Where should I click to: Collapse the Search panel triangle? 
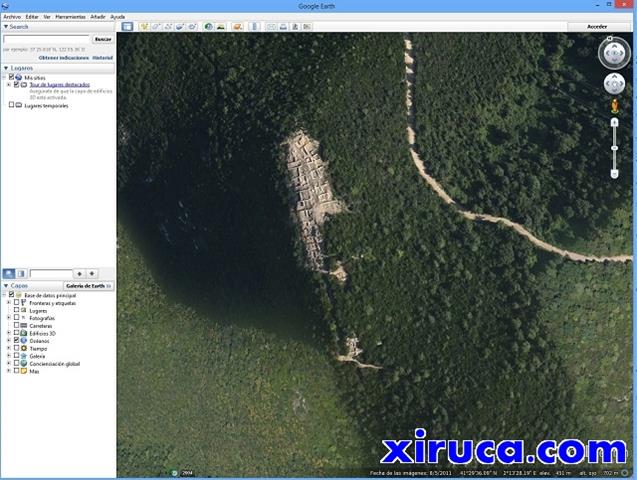tap(6, 26)
